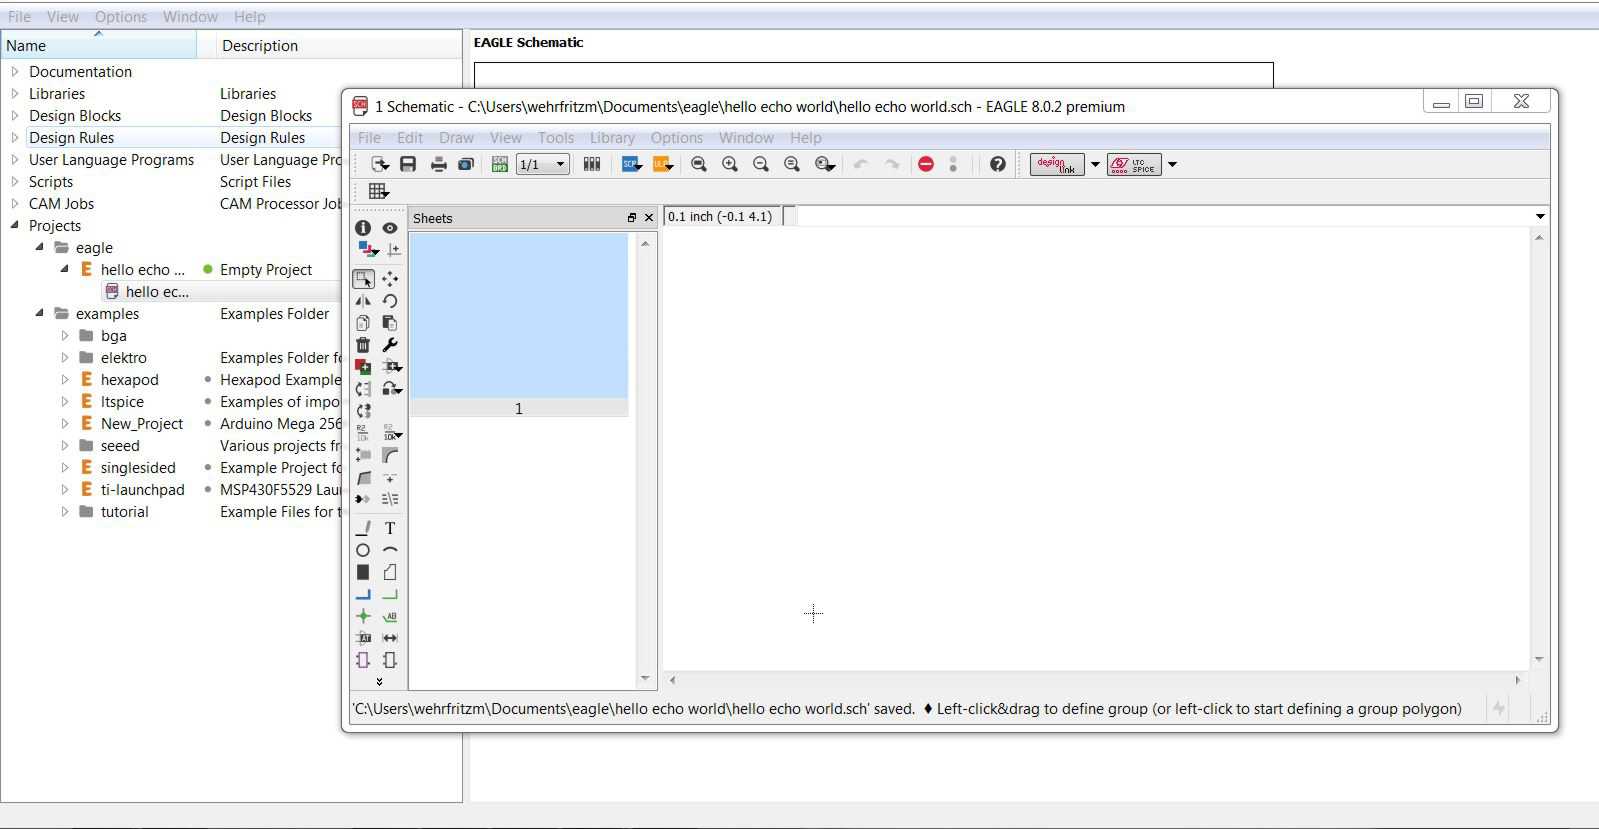This screenshot has width=1599, height=829.
Task: Toggle the gray project dot beside ti-launchpad
Action: (x=208, y=490)
